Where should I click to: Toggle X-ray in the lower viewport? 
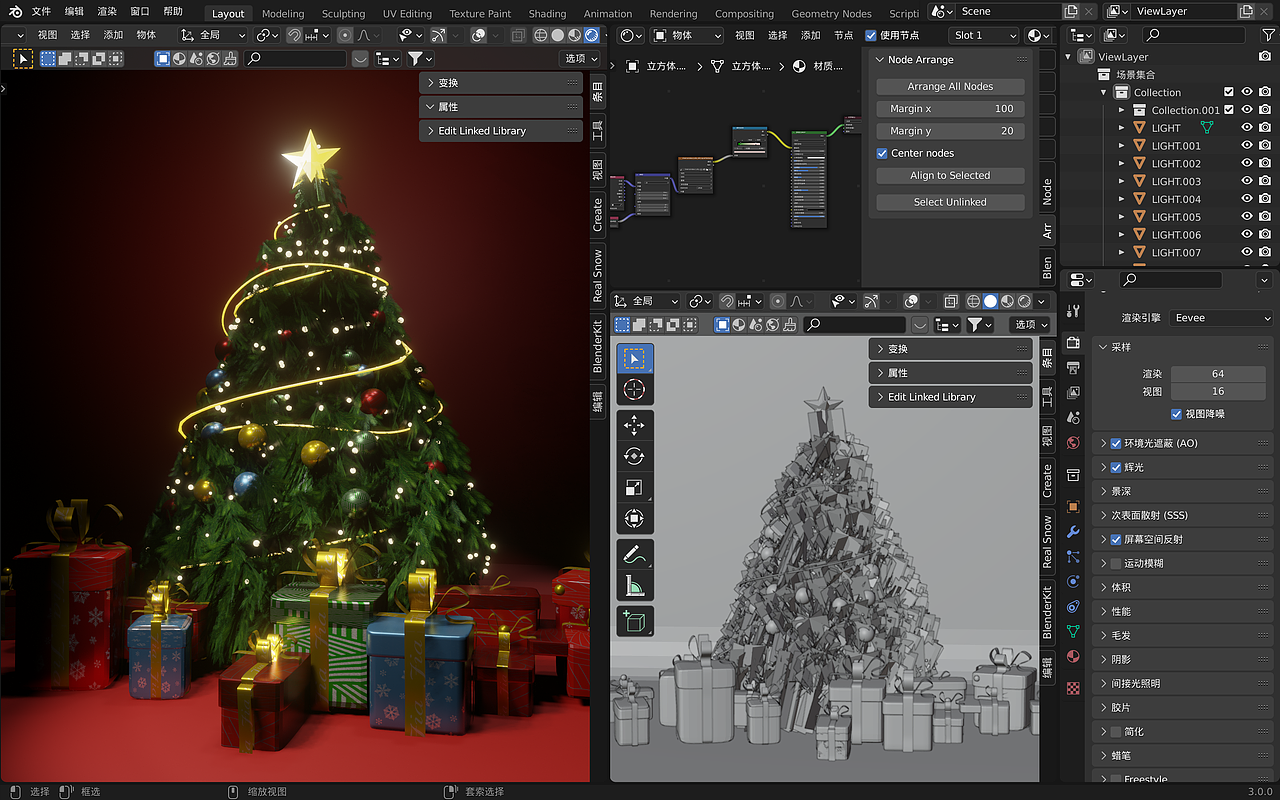pyautogui.click(x=950, y=301)
